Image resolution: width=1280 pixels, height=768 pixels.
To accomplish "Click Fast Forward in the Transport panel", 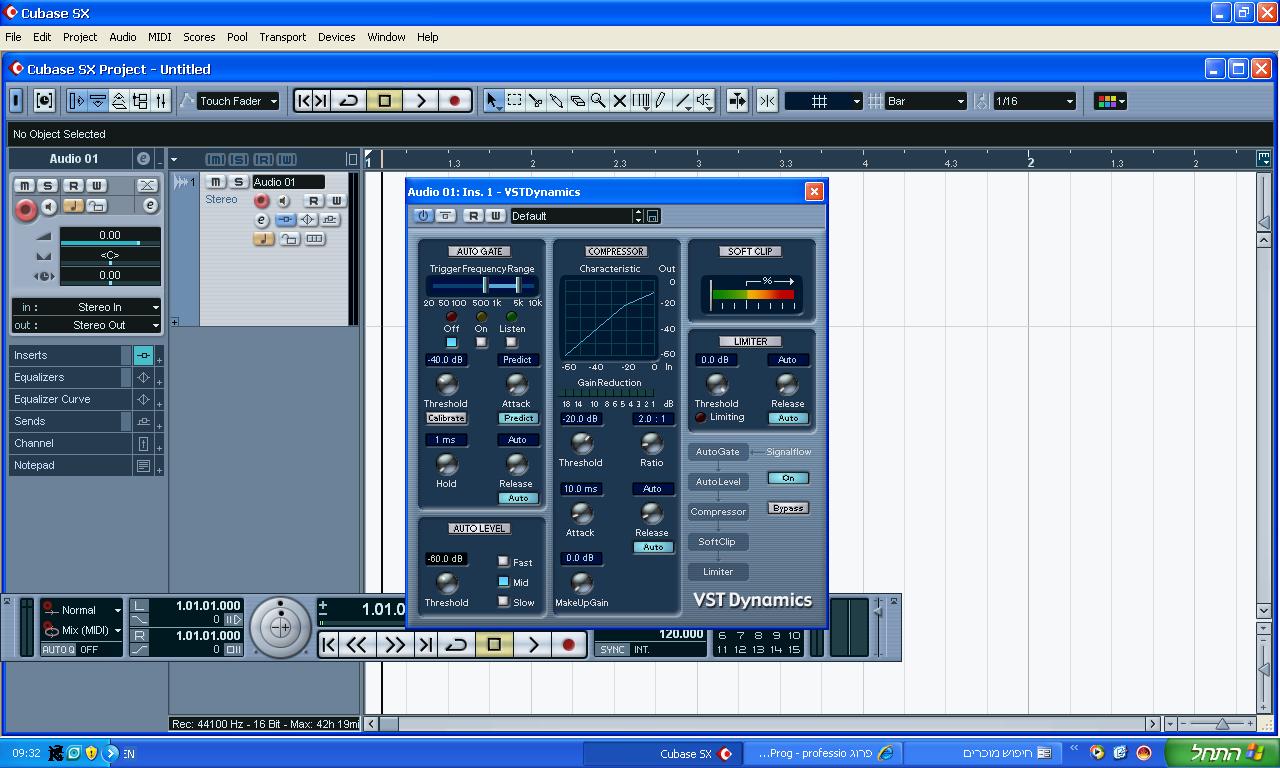I will point(394,645).
